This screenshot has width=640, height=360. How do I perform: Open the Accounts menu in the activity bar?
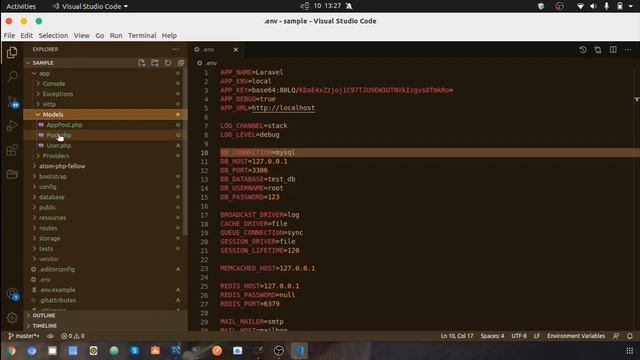point(12,294)
